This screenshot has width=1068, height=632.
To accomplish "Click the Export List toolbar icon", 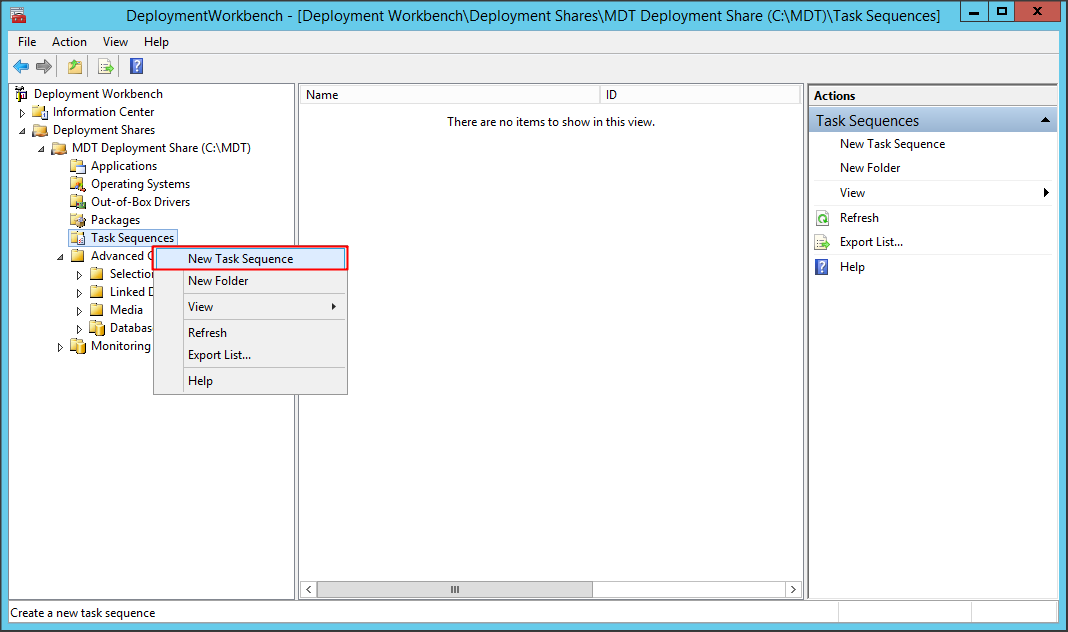I will click(105, 67).
